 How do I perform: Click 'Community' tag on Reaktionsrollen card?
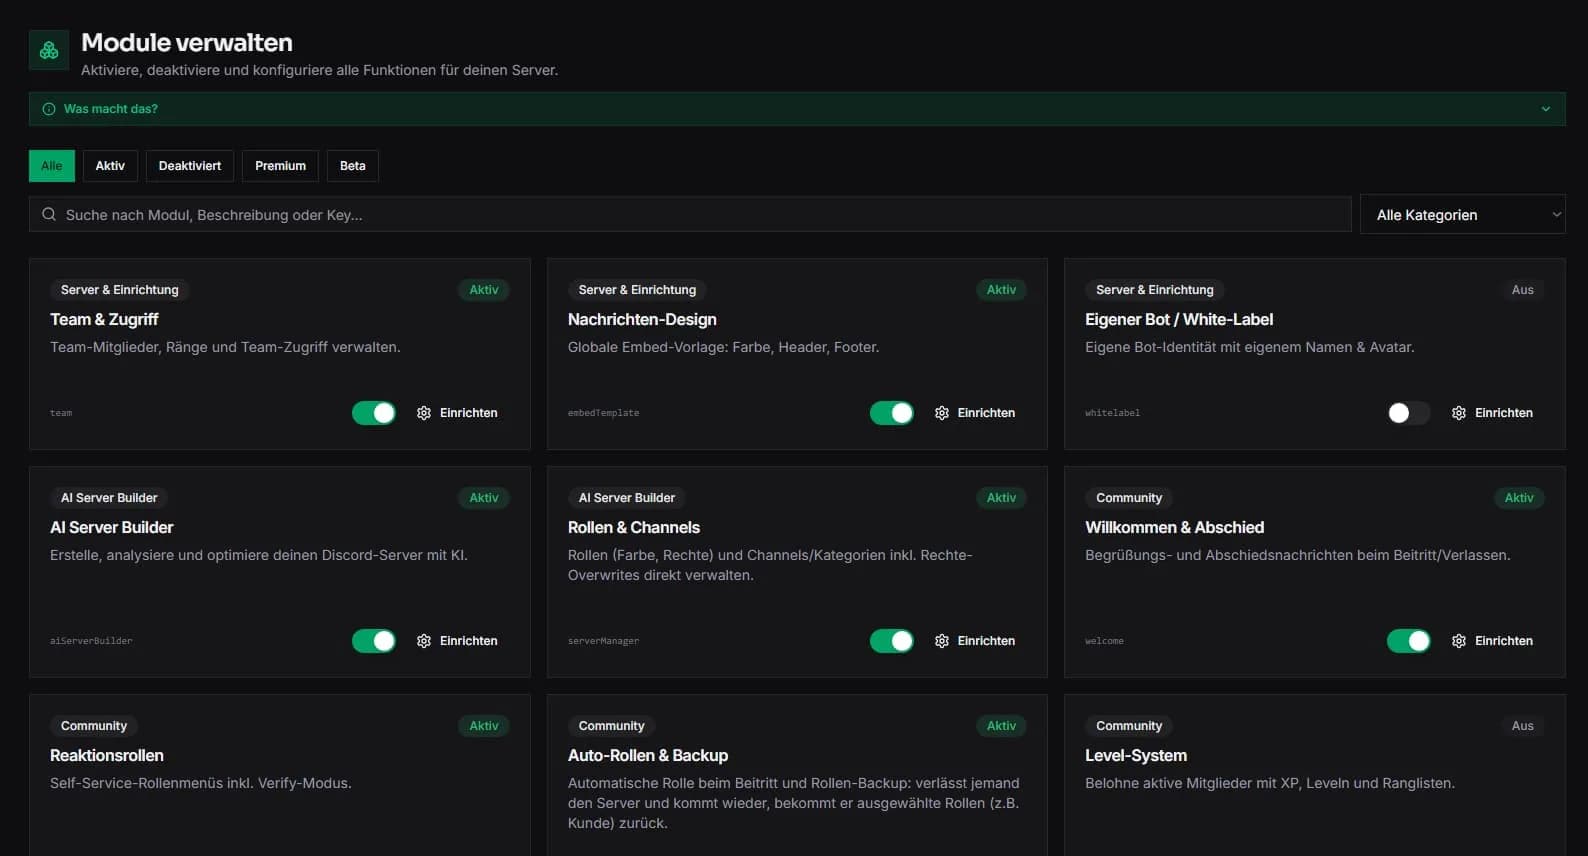[94, 726]
